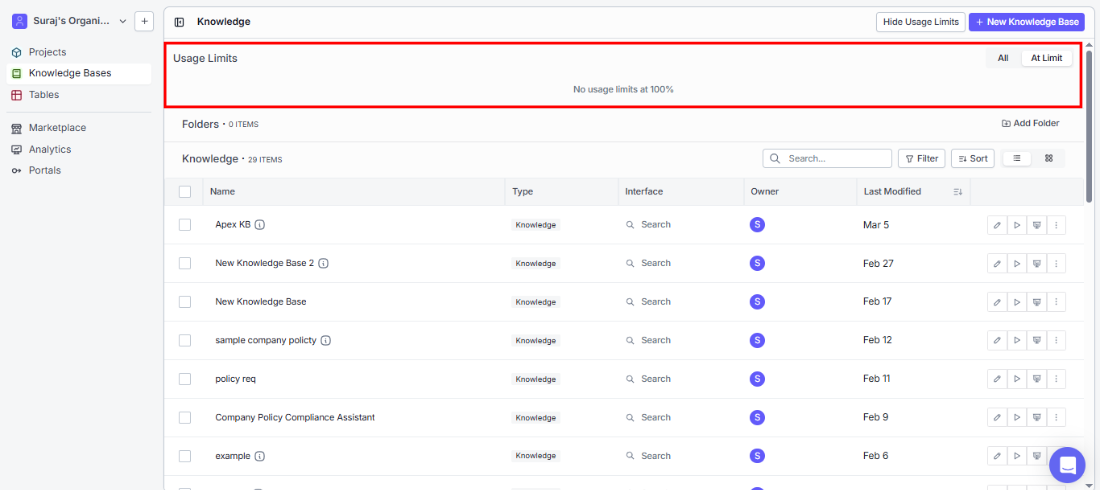Click info icon next to Apex KB

point(260,225)
